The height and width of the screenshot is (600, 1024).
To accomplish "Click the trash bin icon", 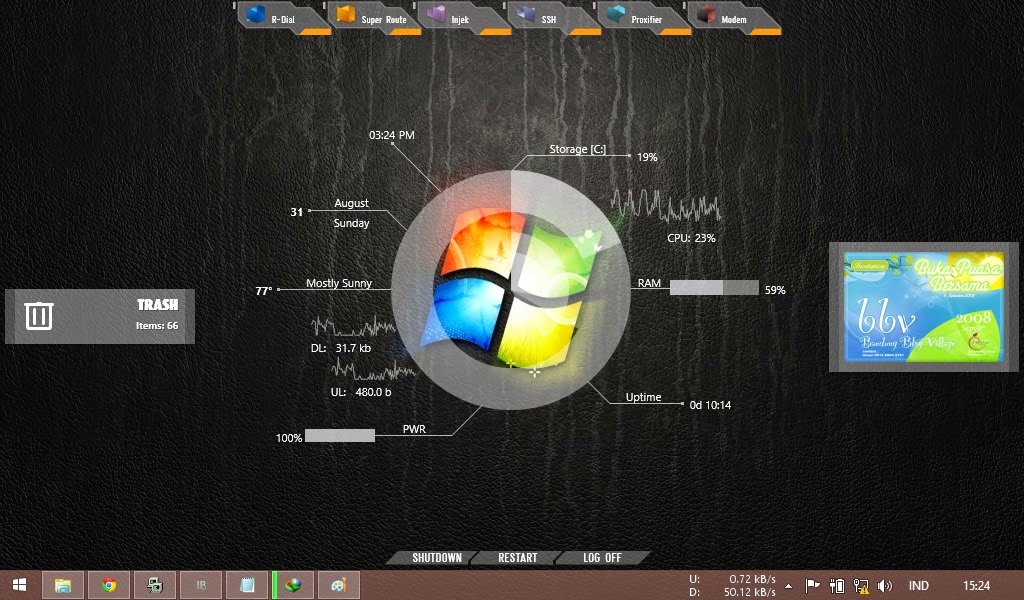I will point(39,316).
